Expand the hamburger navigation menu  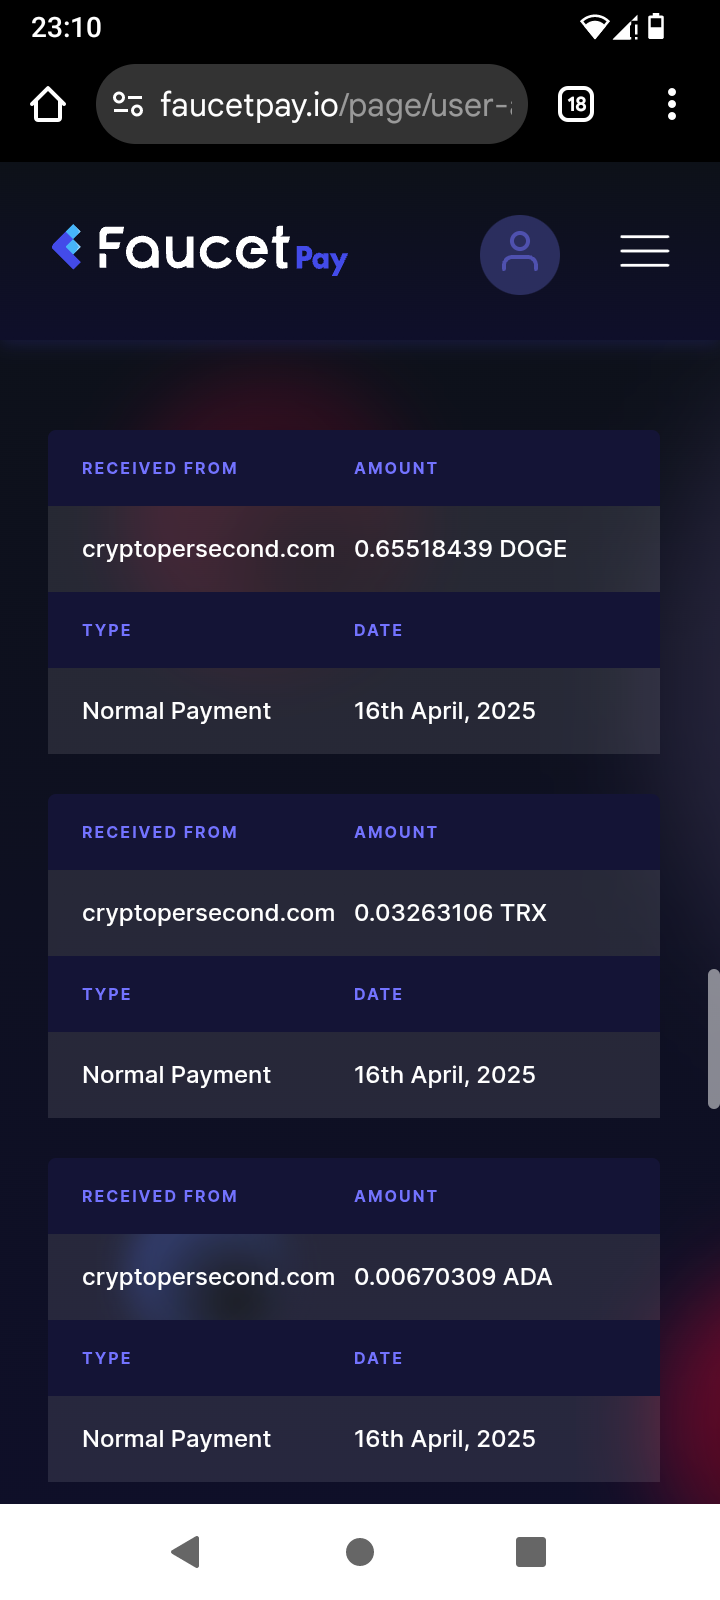[x=645, y=251]
